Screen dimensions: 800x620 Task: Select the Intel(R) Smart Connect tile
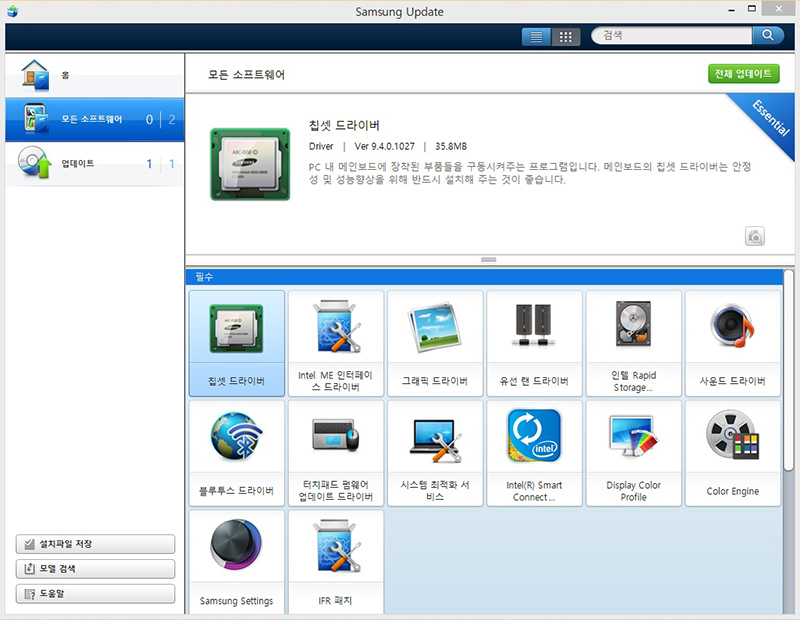pos(534,453)
